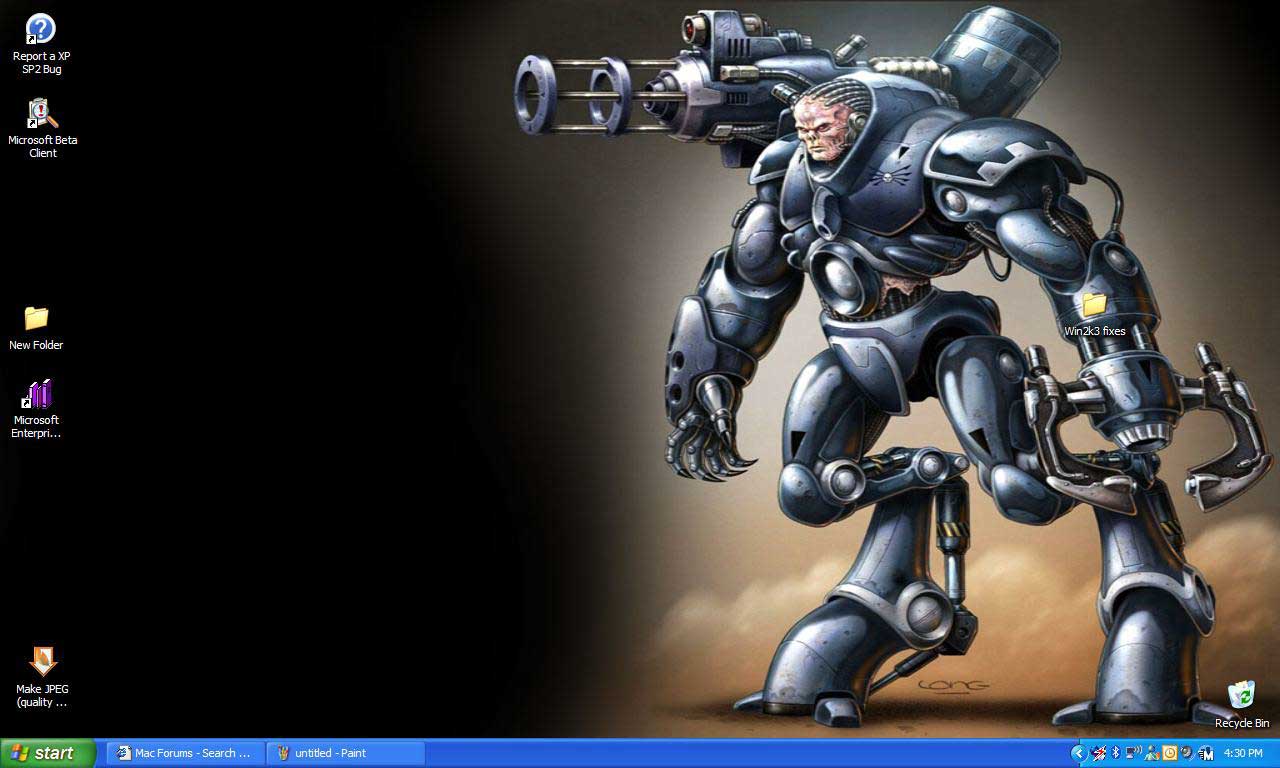The height and width of the screenshot is (768, 1280).
Task: Open the Start menu
Action: click(48, 753)
